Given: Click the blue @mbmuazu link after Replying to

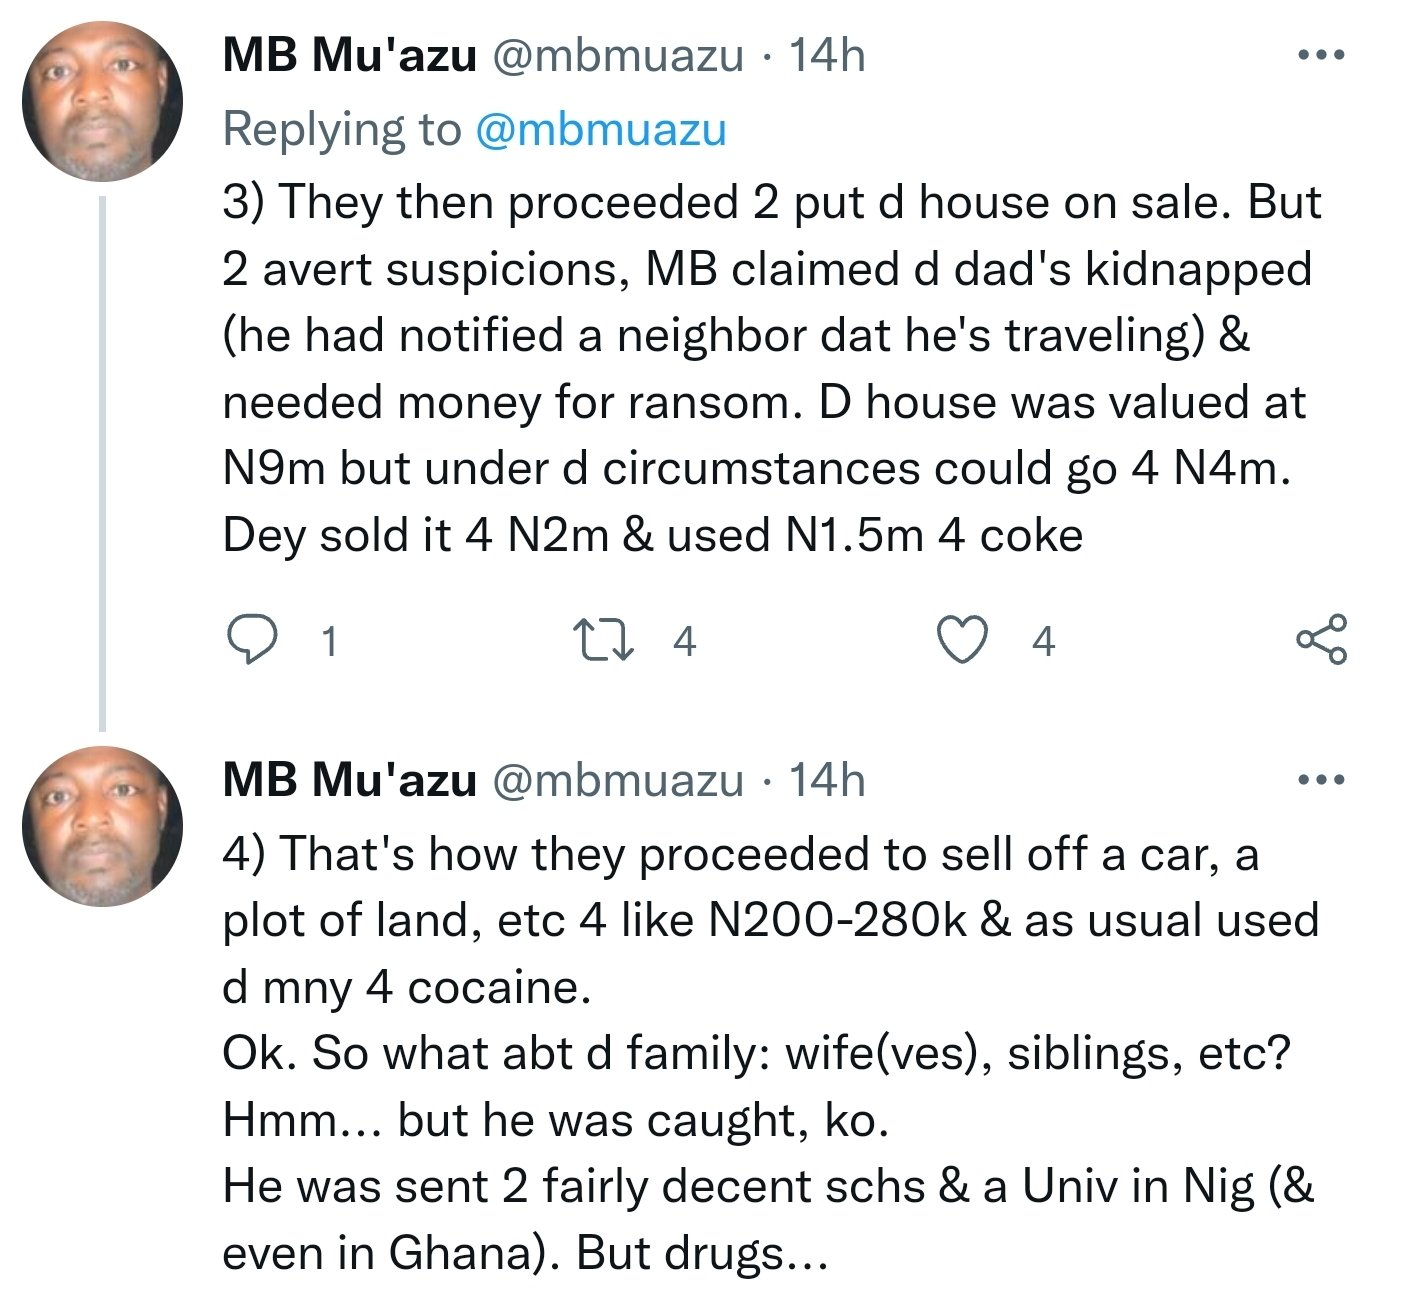Looking at the screenshot, I should [600, 130].
